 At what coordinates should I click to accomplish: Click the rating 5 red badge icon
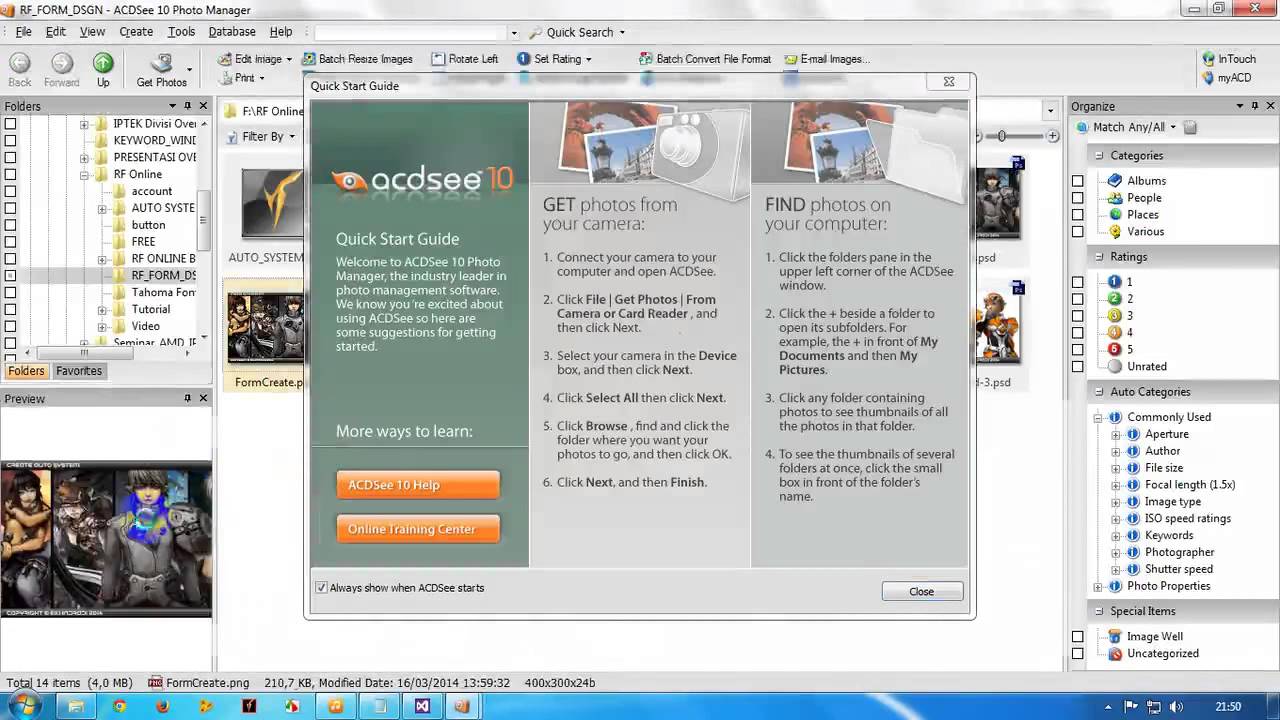click(1116, 349)
